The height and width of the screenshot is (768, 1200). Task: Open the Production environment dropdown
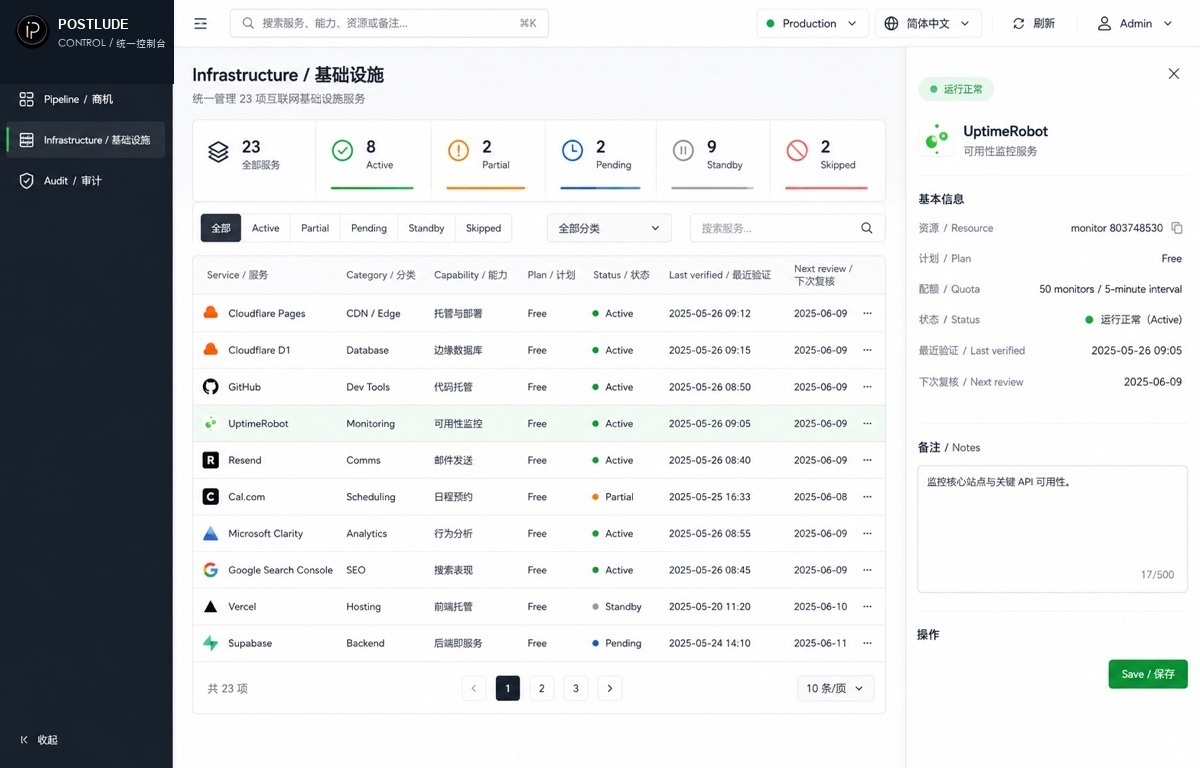[x=812, y=23]
